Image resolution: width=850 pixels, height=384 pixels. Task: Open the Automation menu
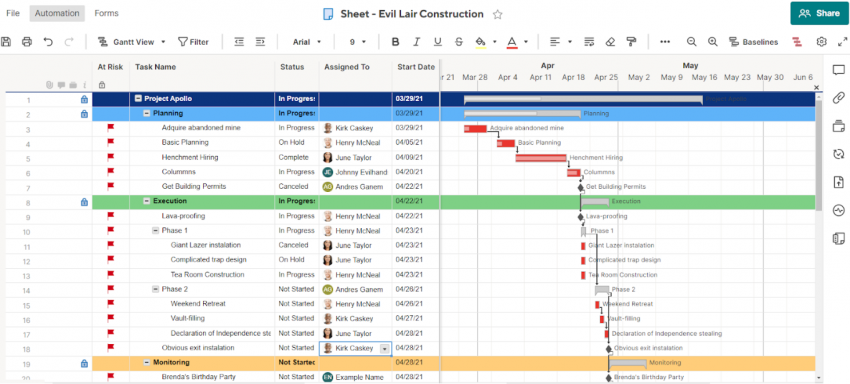pyautogui.click(x=57, y=13)
